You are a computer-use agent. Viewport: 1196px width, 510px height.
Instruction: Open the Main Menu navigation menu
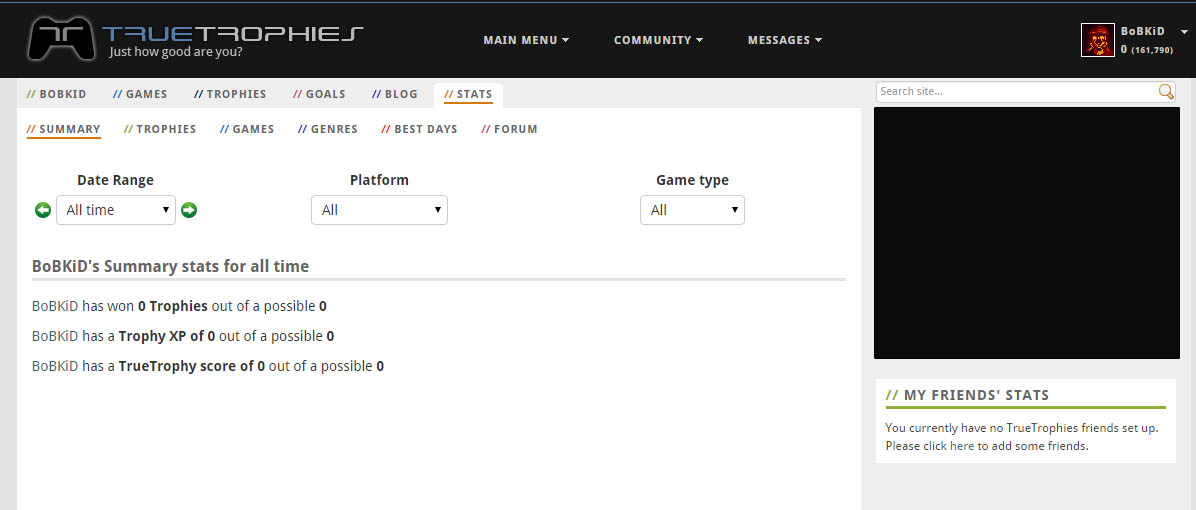tap(526, 40)
